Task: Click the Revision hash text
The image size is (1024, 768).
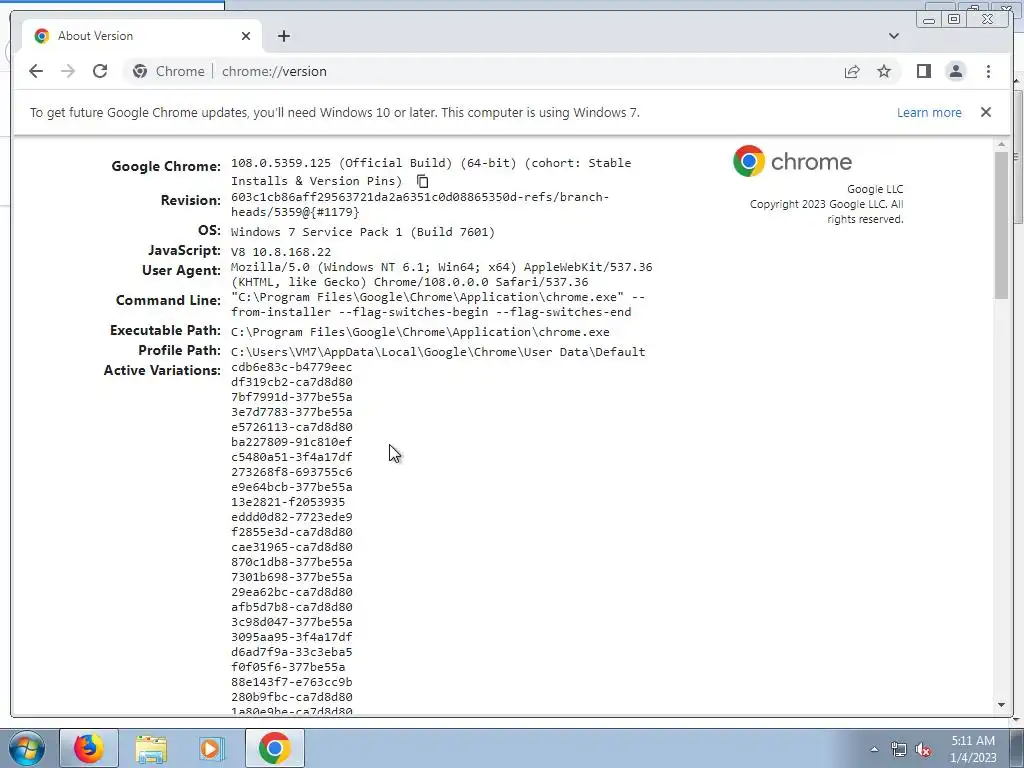Action: click(x=420, y=204)
